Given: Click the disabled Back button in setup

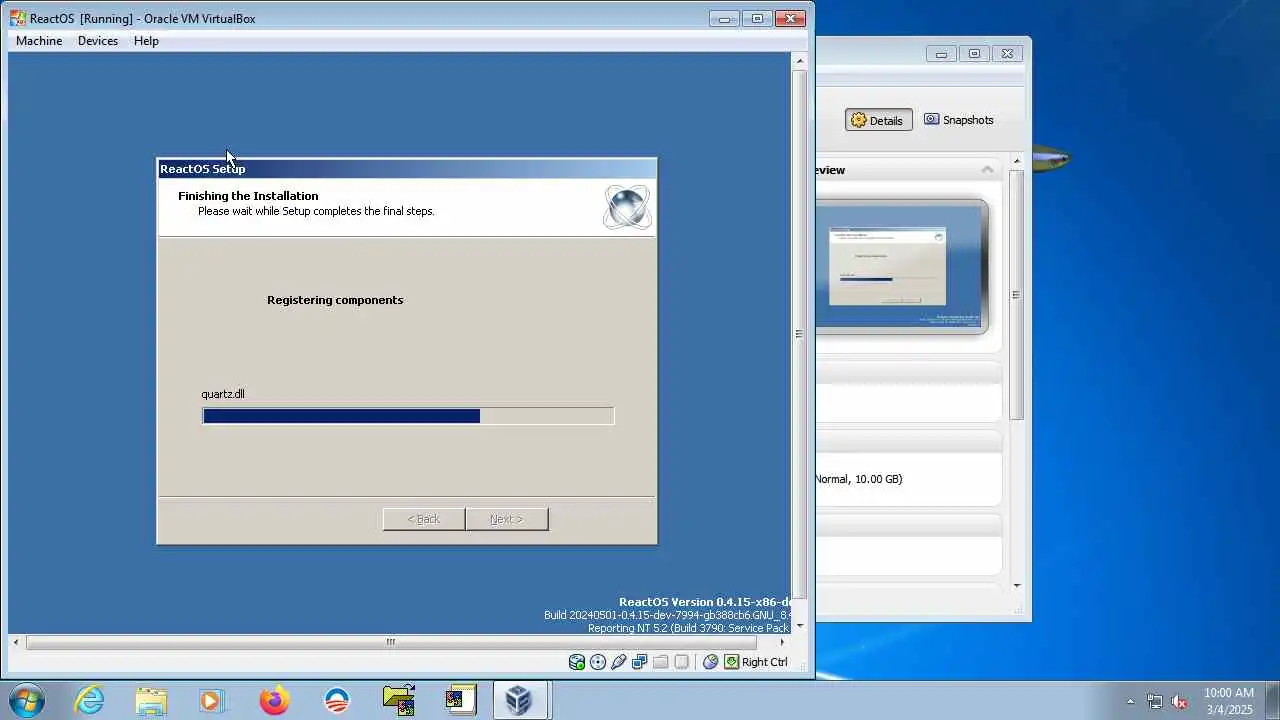Looking at the screenshot, I should 424,519.
